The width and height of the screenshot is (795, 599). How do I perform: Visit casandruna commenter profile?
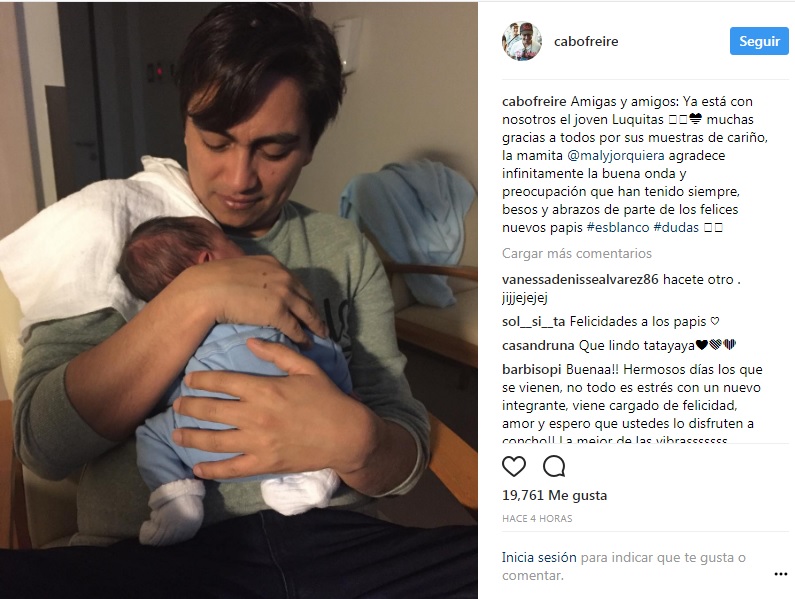point(538,346)
